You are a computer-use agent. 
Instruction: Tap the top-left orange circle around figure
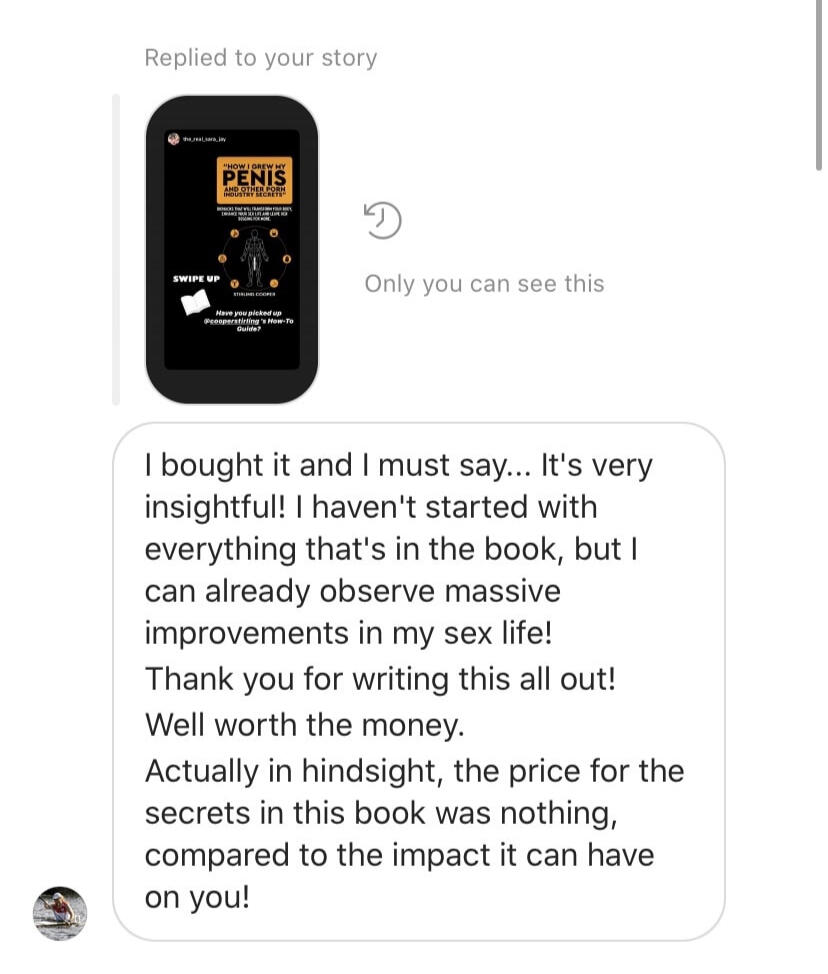click(235, 234)
